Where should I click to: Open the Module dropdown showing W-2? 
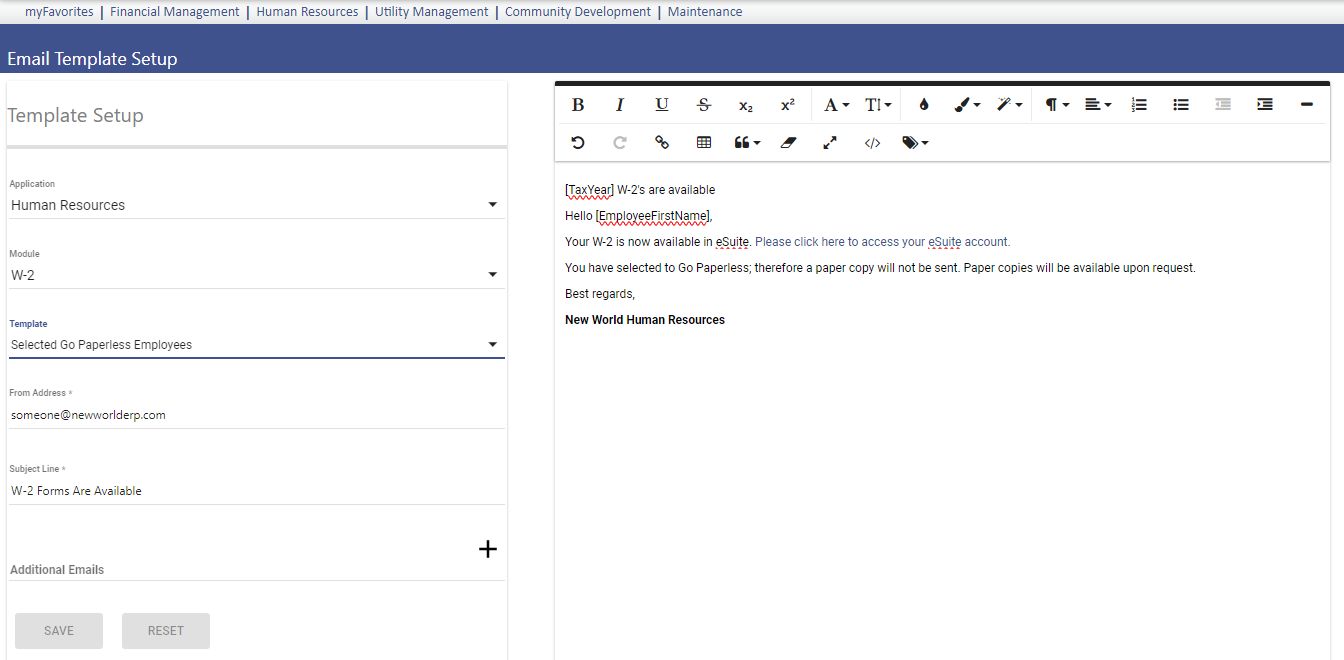tap(491, 274)
